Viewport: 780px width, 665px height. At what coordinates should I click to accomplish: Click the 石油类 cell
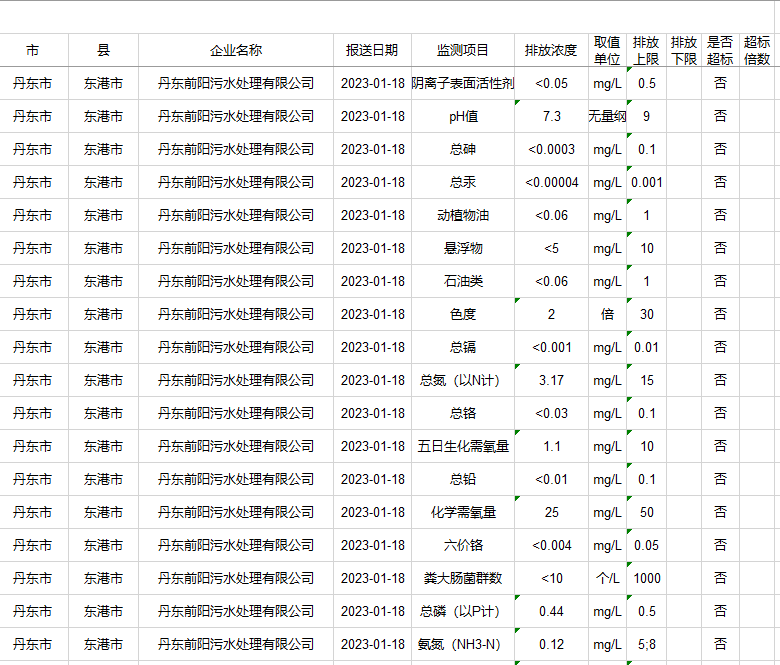[463, 282]
